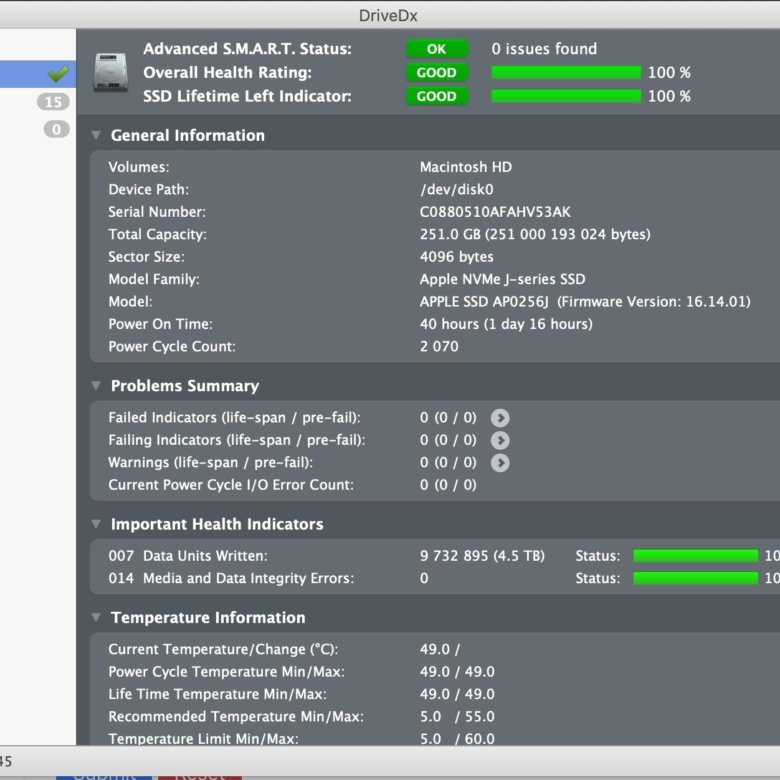Screen dimensions: 780x780
Task: Collapse the Problems Summary section
Action: click(96, 386)
